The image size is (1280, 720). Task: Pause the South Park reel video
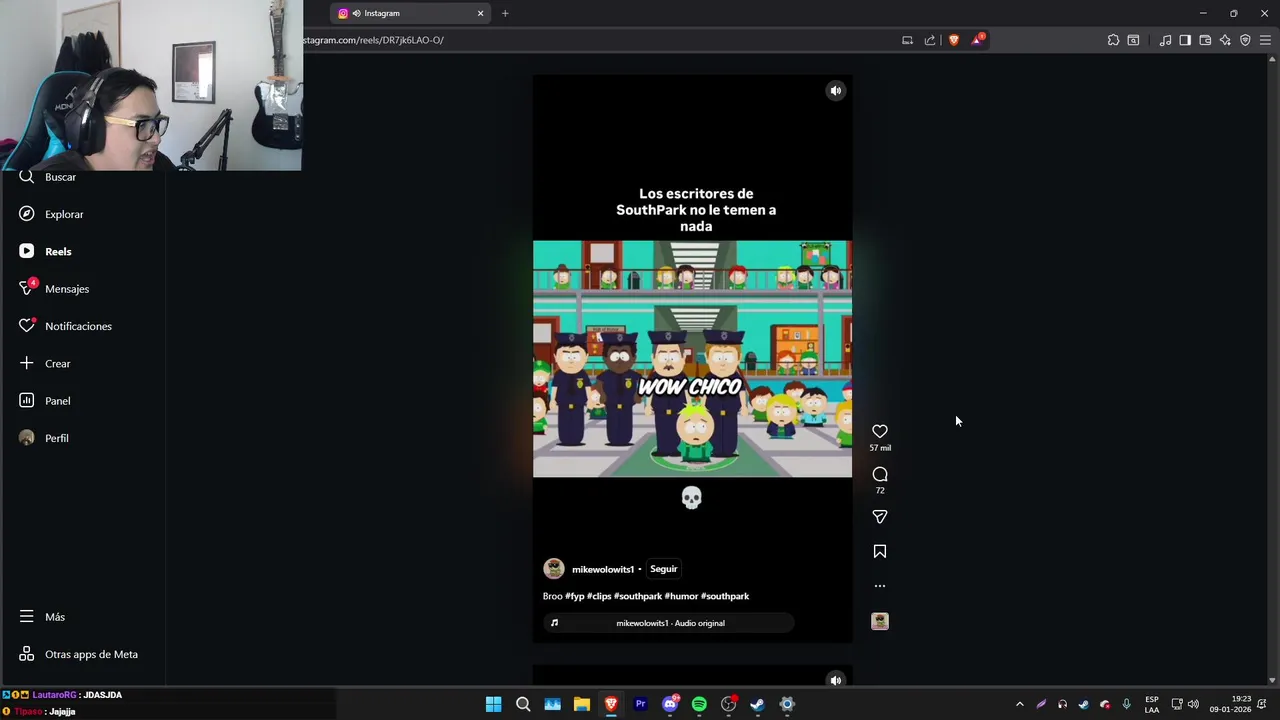pos(692,358)
